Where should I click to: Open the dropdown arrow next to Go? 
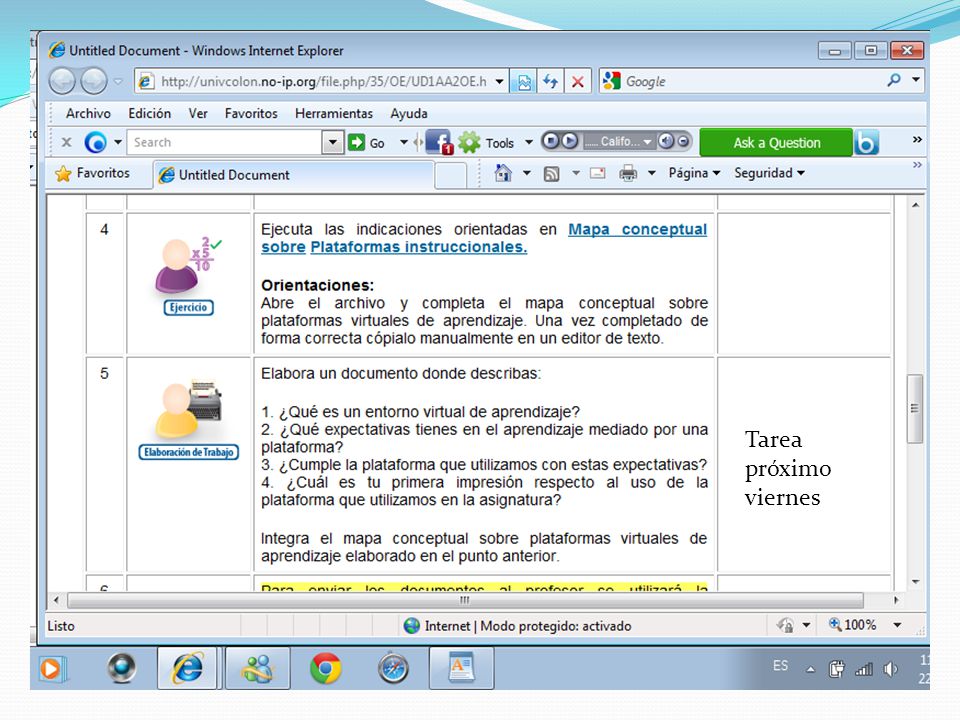click(404, 142)
